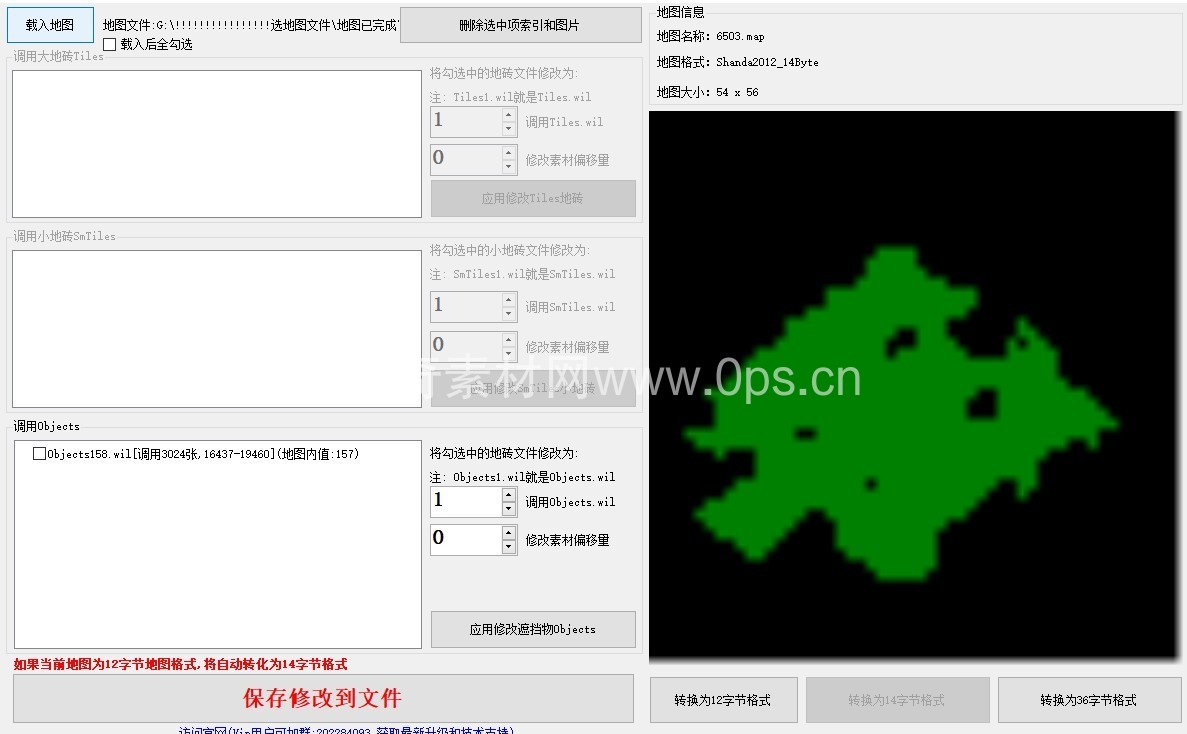The width and height of the screenshot is (1187, 734).
Task: Convert map using 转换为12字节格式 button
Action: tap(723, 700)
